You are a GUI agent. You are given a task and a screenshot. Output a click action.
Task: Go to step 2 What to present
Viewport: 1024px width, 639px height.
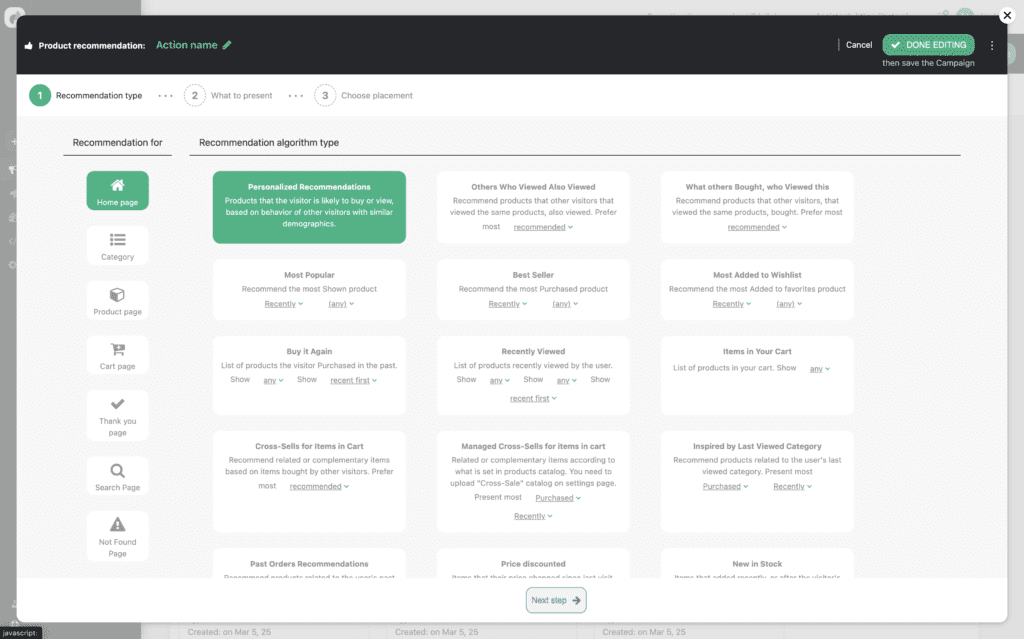click(x=195, y=96)
